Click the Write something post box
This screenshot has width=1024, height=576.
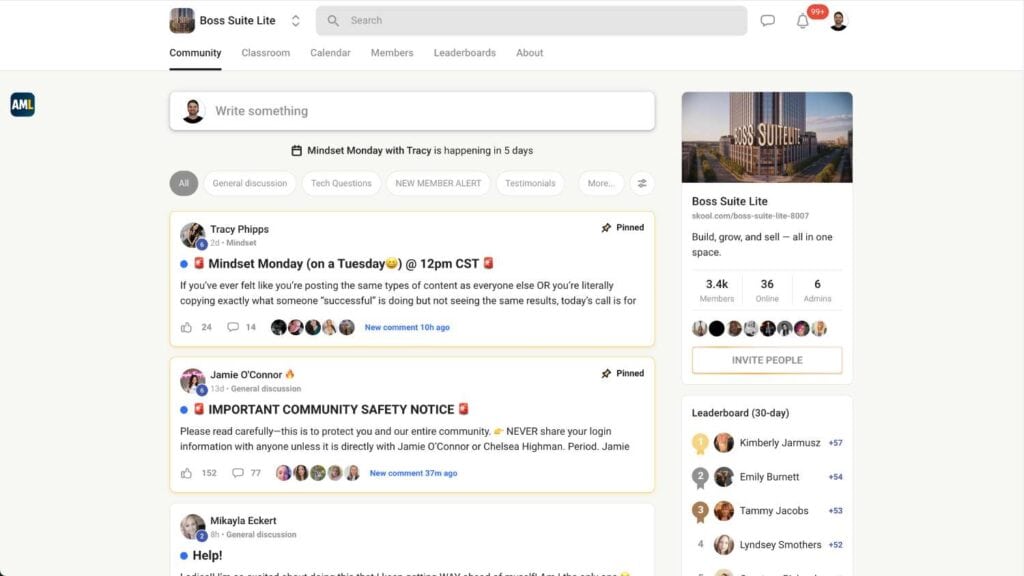412,111
